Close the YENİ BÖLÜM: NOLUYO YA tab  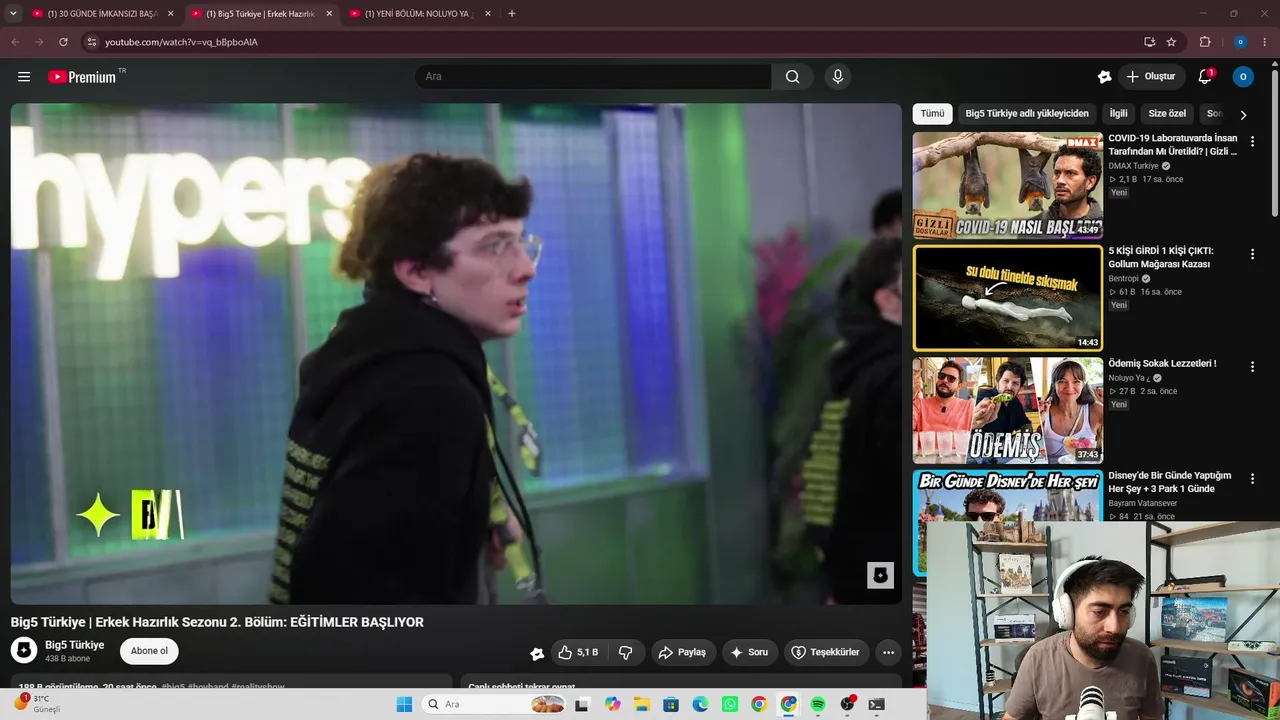click(488, 14)
